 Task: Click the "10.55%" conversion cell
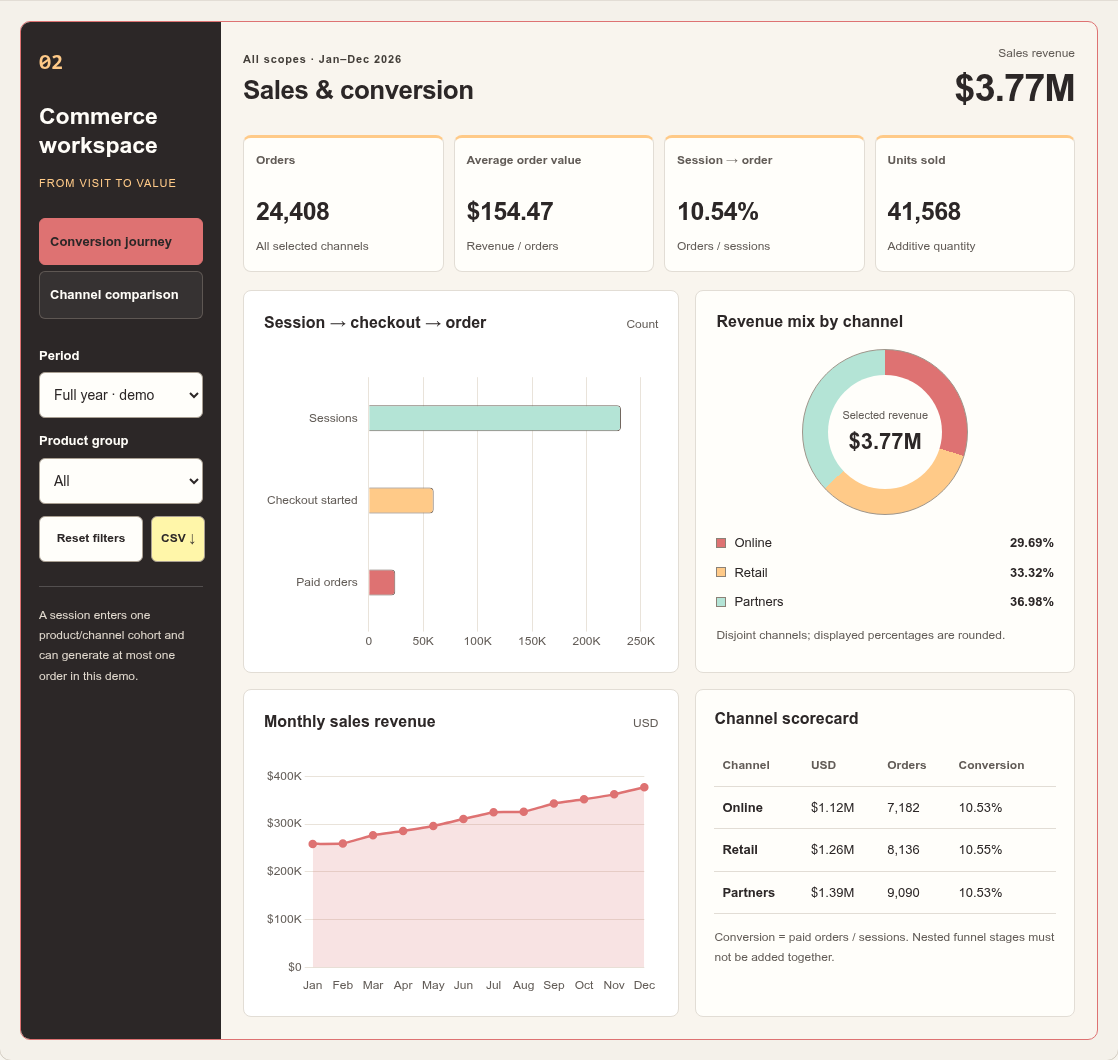[x=980, y=850]
